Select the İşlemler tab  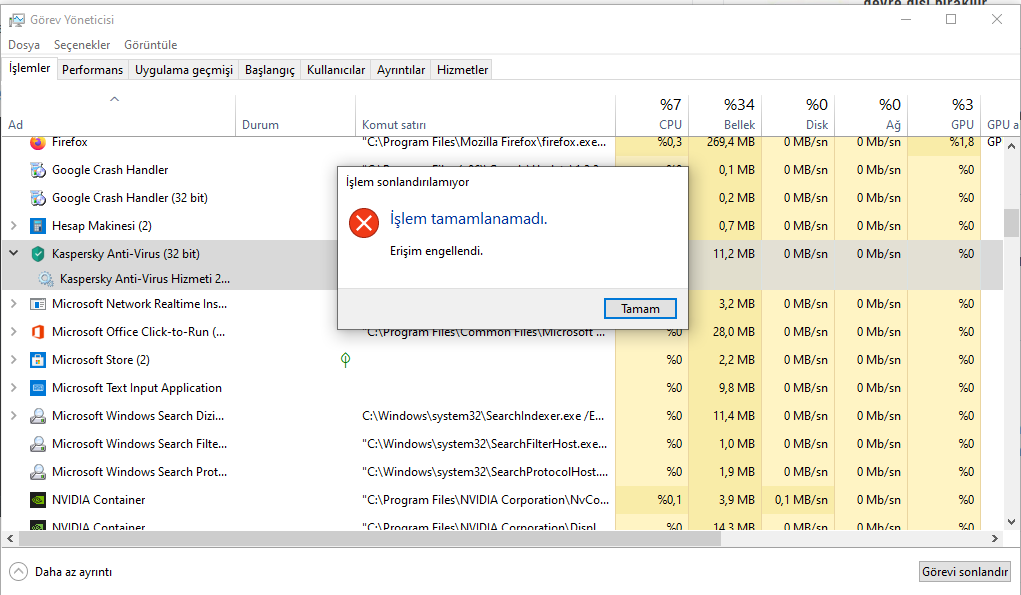click(x=29, y=68)
